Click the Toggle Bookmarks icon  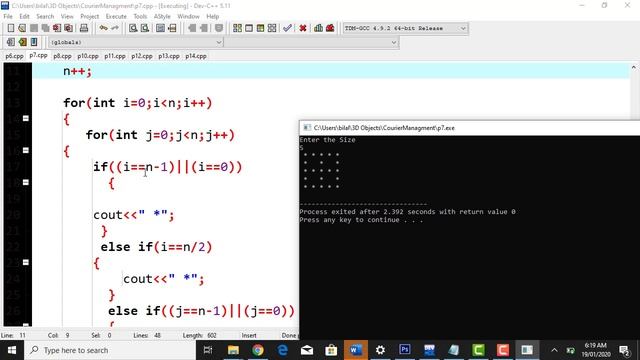coord(22,42)
